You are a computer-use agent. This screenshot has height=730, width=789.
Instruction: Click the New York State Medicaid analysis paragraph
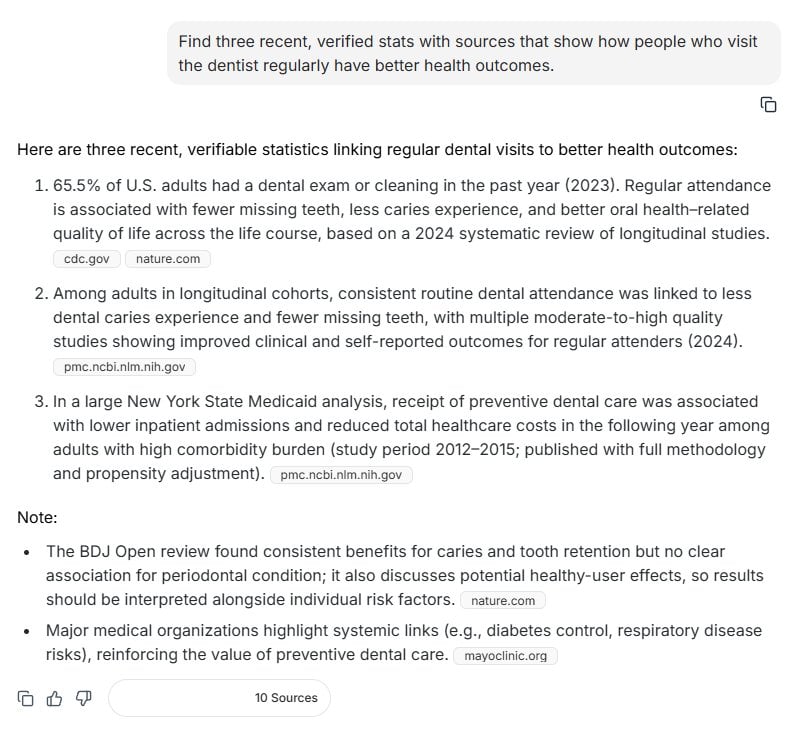[x=411, y=437]
